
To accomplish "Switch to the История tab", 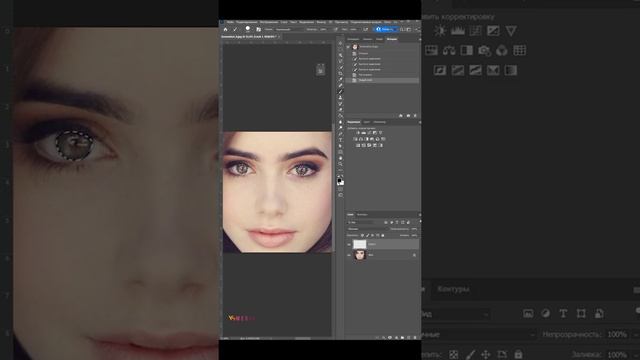I will (392, 39).
